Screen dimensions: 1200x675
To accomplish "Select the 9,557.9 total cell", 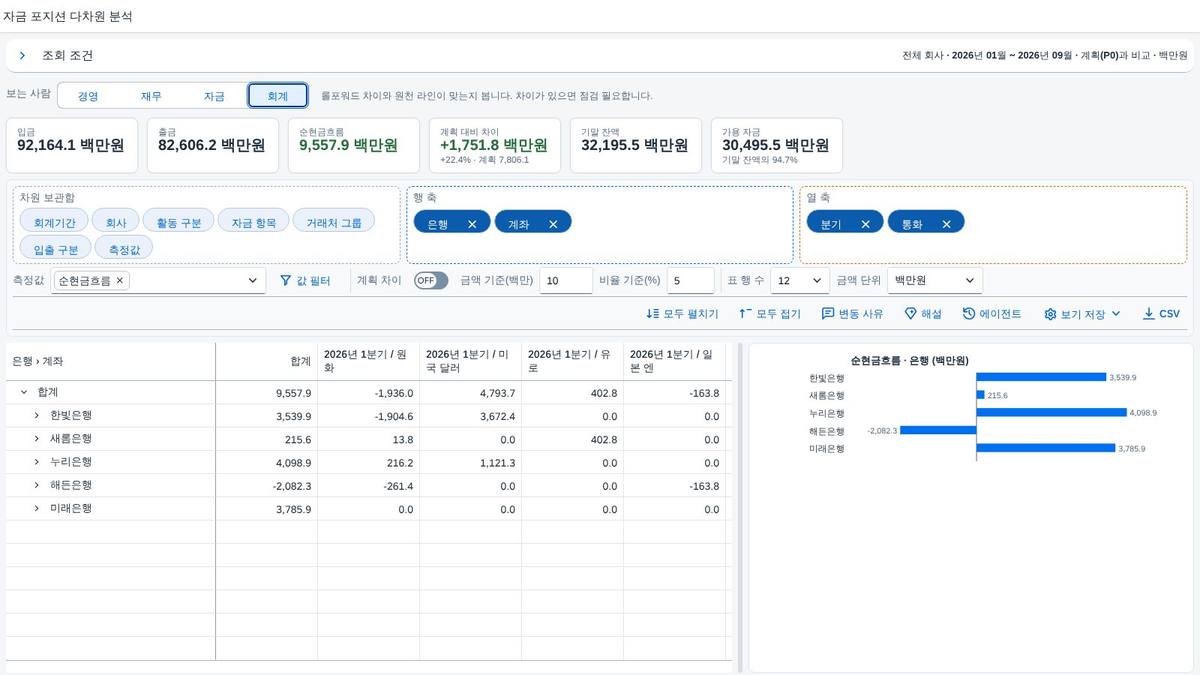I will (267, 393).
